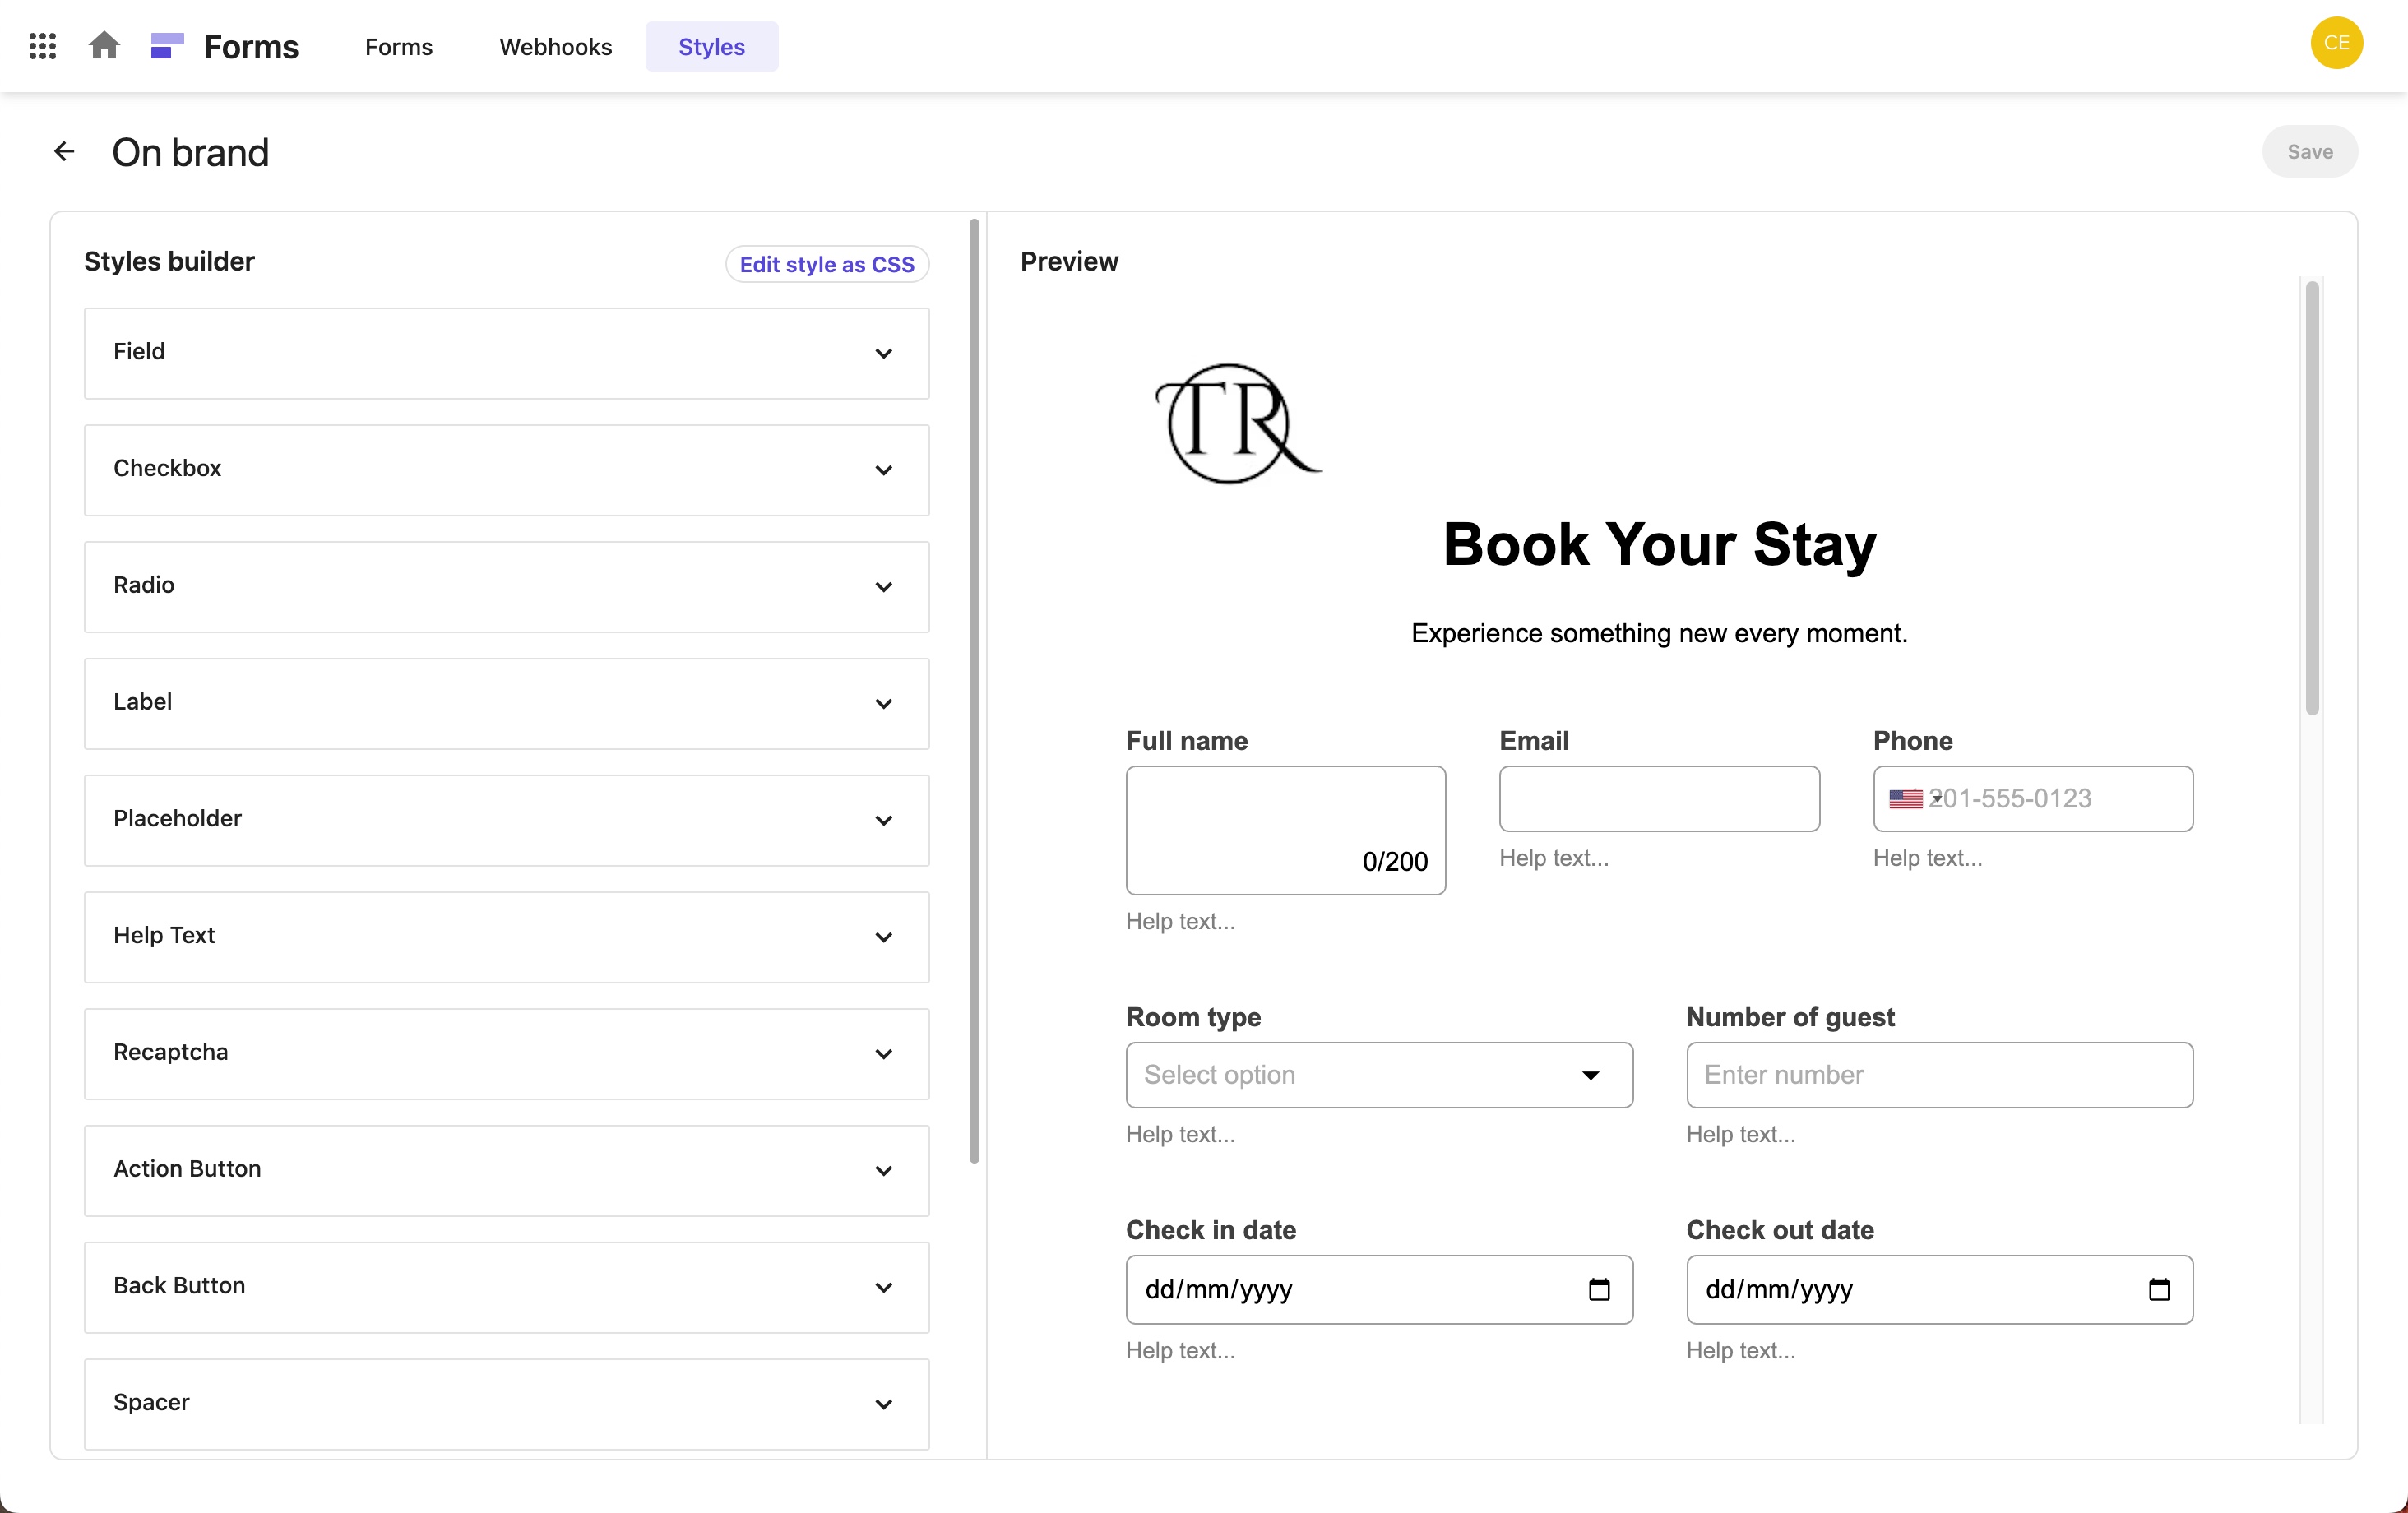Viewport: 2408px width, 1513px height.
Task: Click the TR logo in preview
Action: tap(1236, 424)
